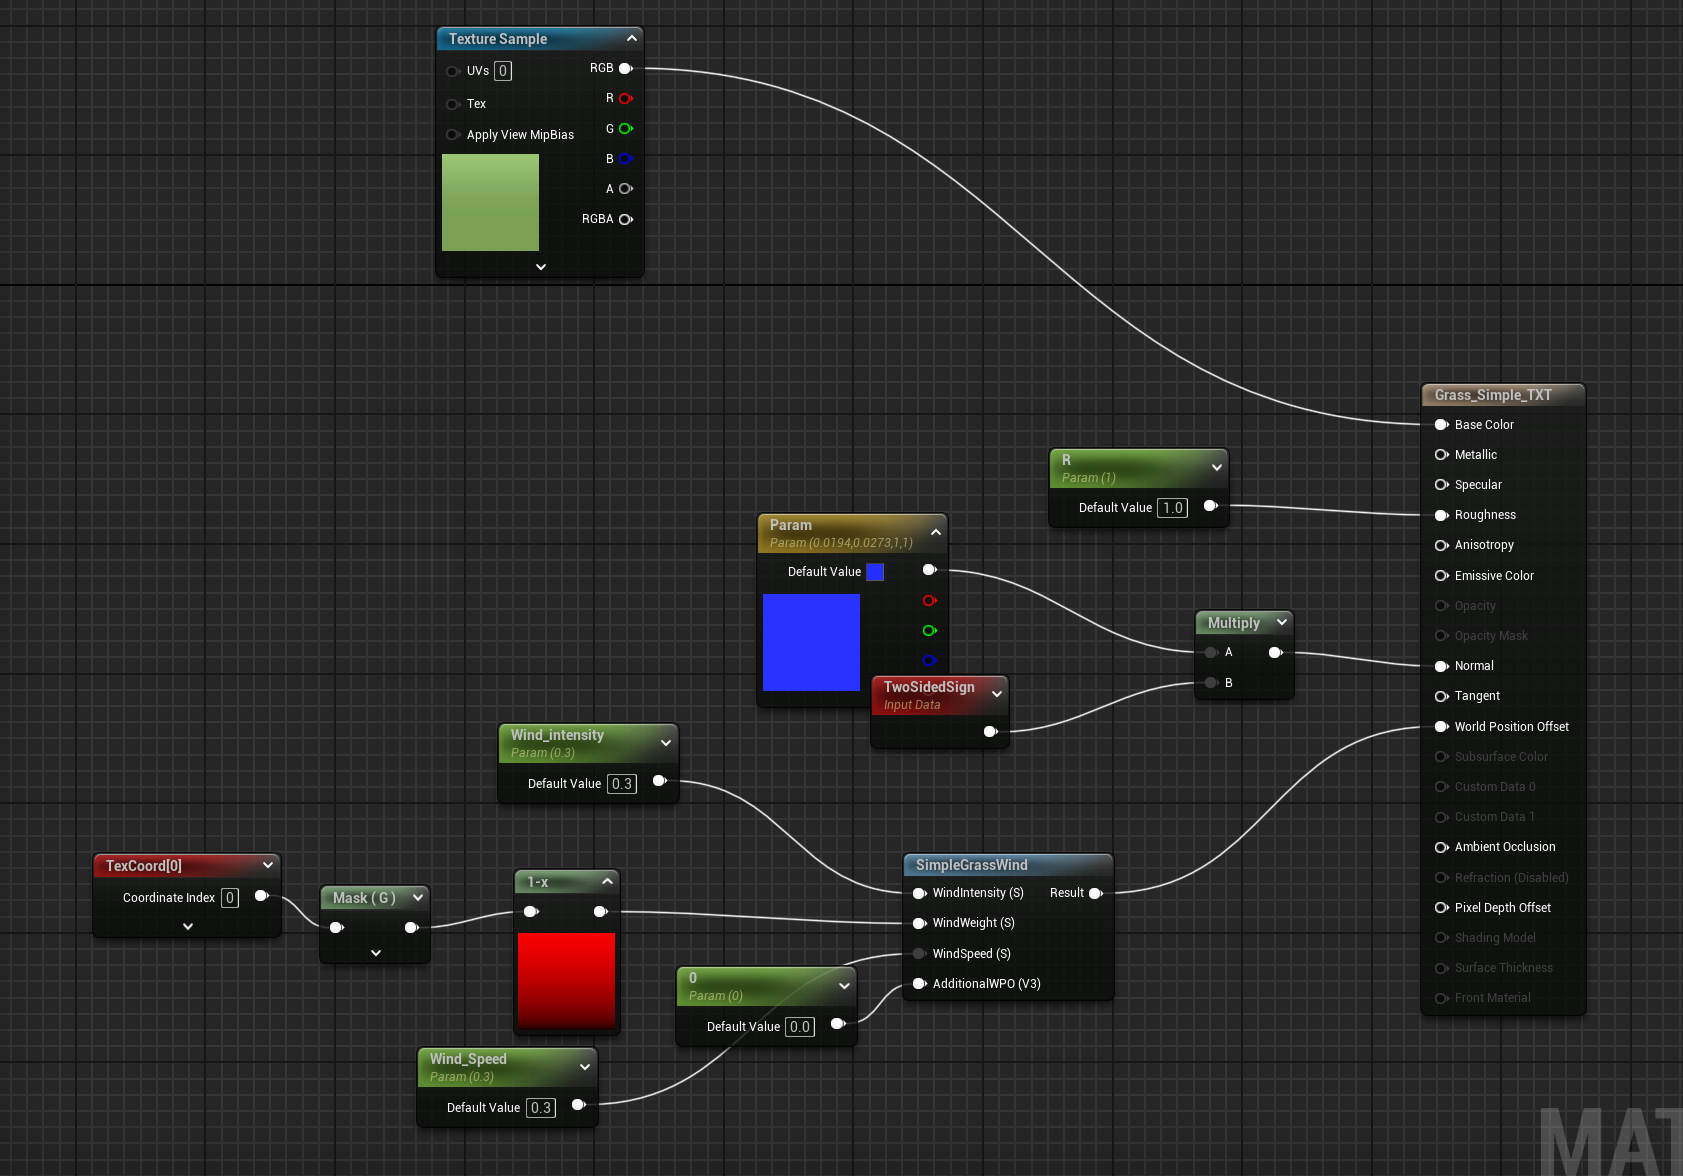The height and width of the screenshot is (1176, 1683).
Task: Click the Result output pin on SimpleGrassWind
Action: click(1096, 893)
